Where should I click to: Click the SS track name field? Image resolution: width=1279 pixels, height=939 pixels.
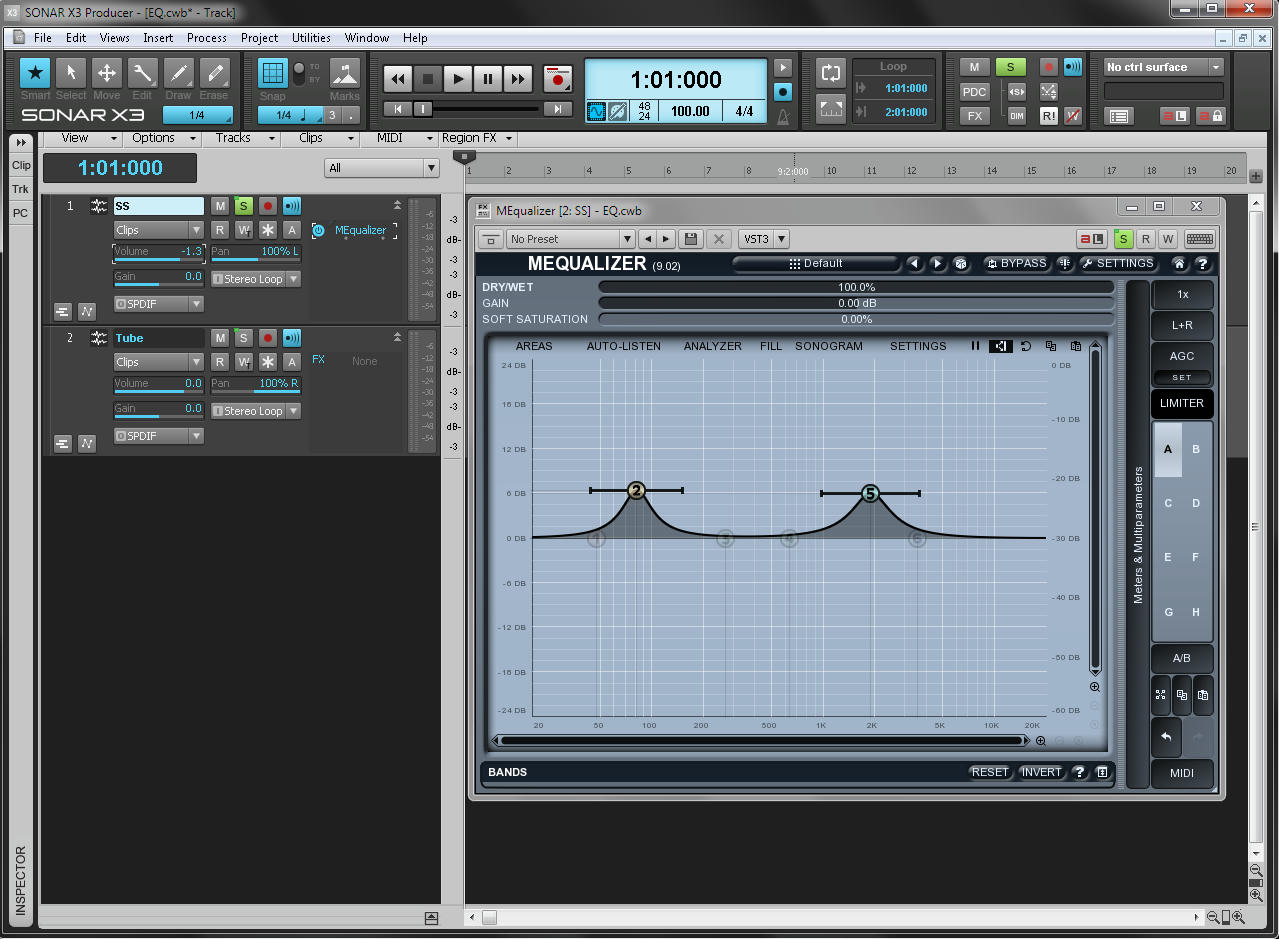[158, 206]
